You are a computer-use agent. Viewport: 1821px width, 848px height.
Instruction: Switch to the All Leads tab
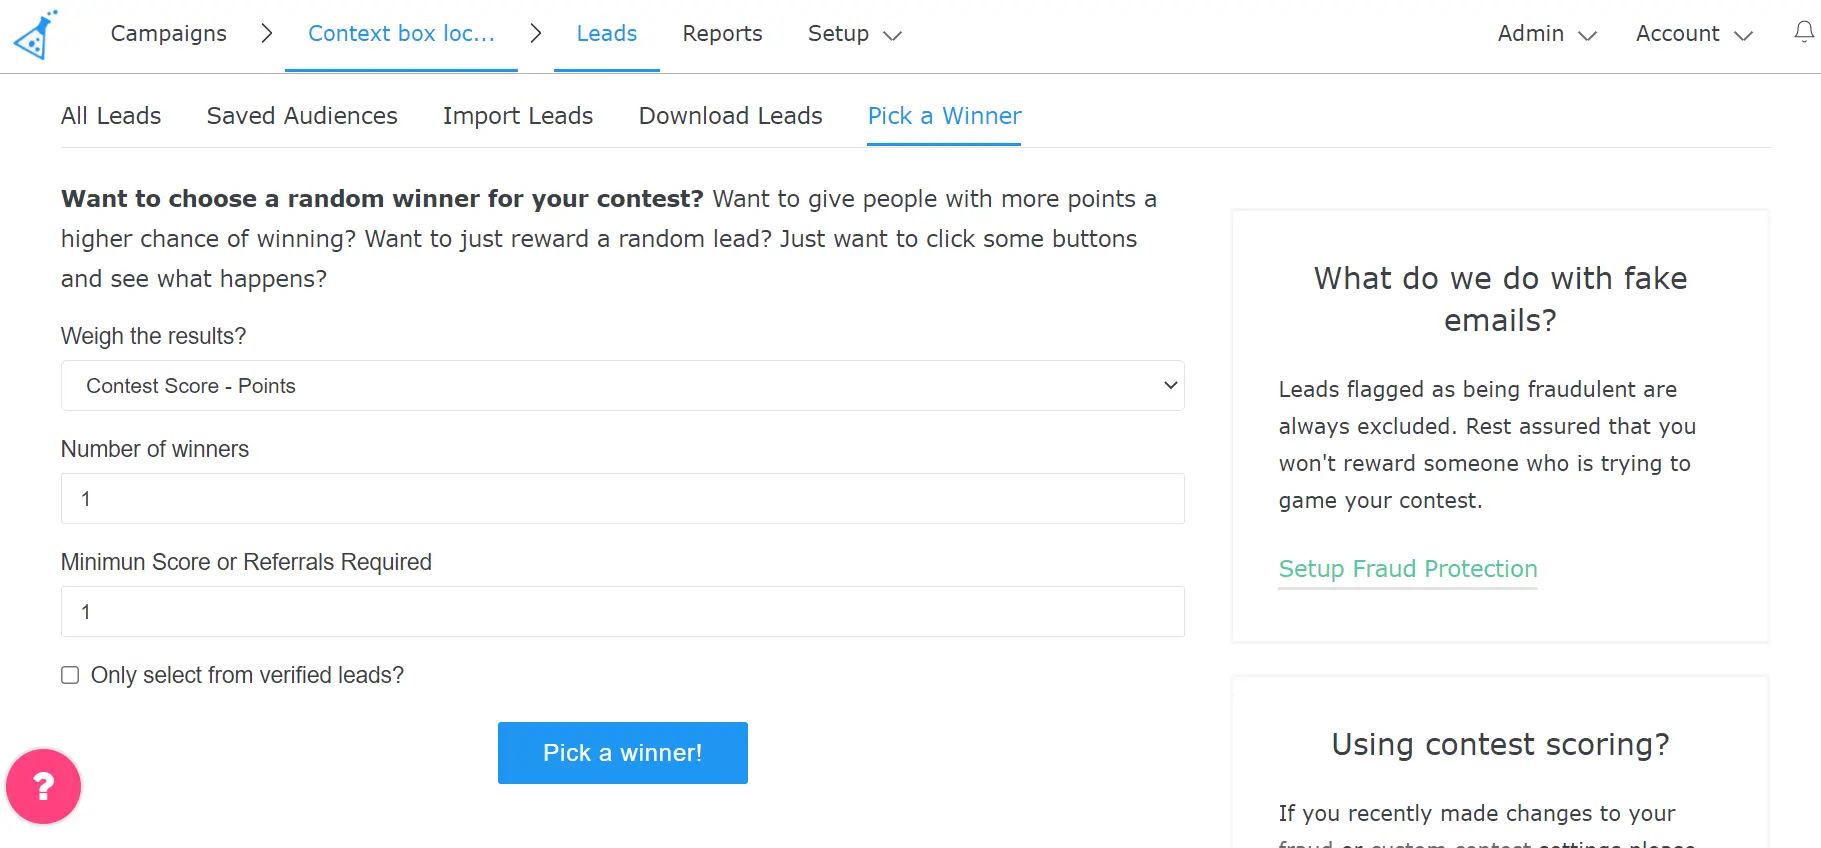pos(111,116)
